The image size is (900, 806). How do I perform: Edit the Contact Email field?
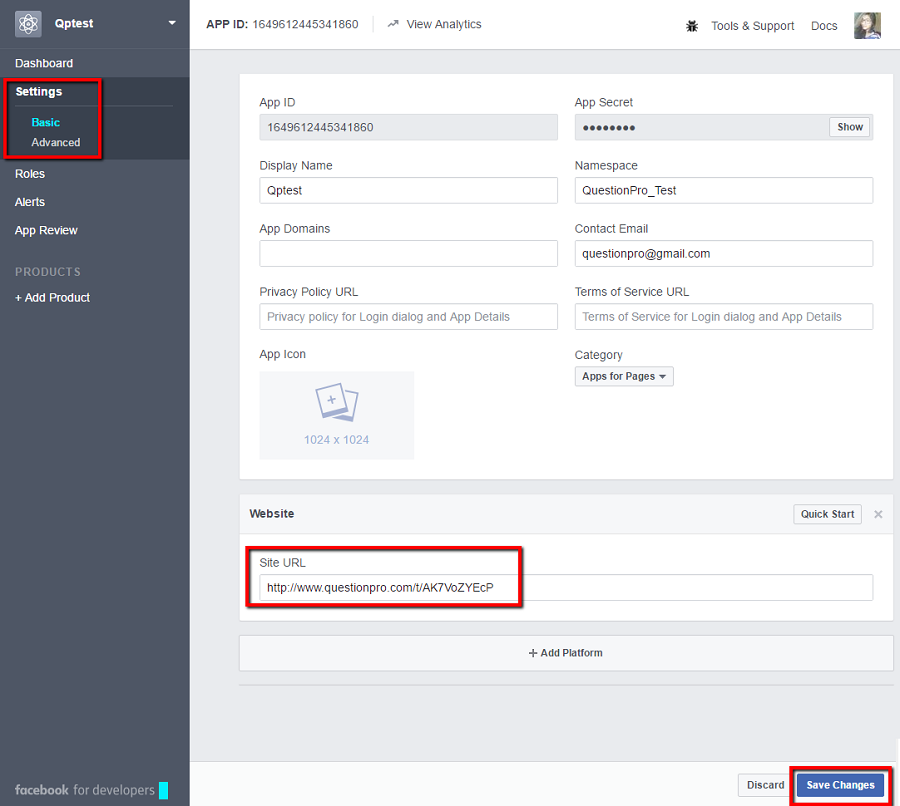pyautogui.click(x=724, y=253)
